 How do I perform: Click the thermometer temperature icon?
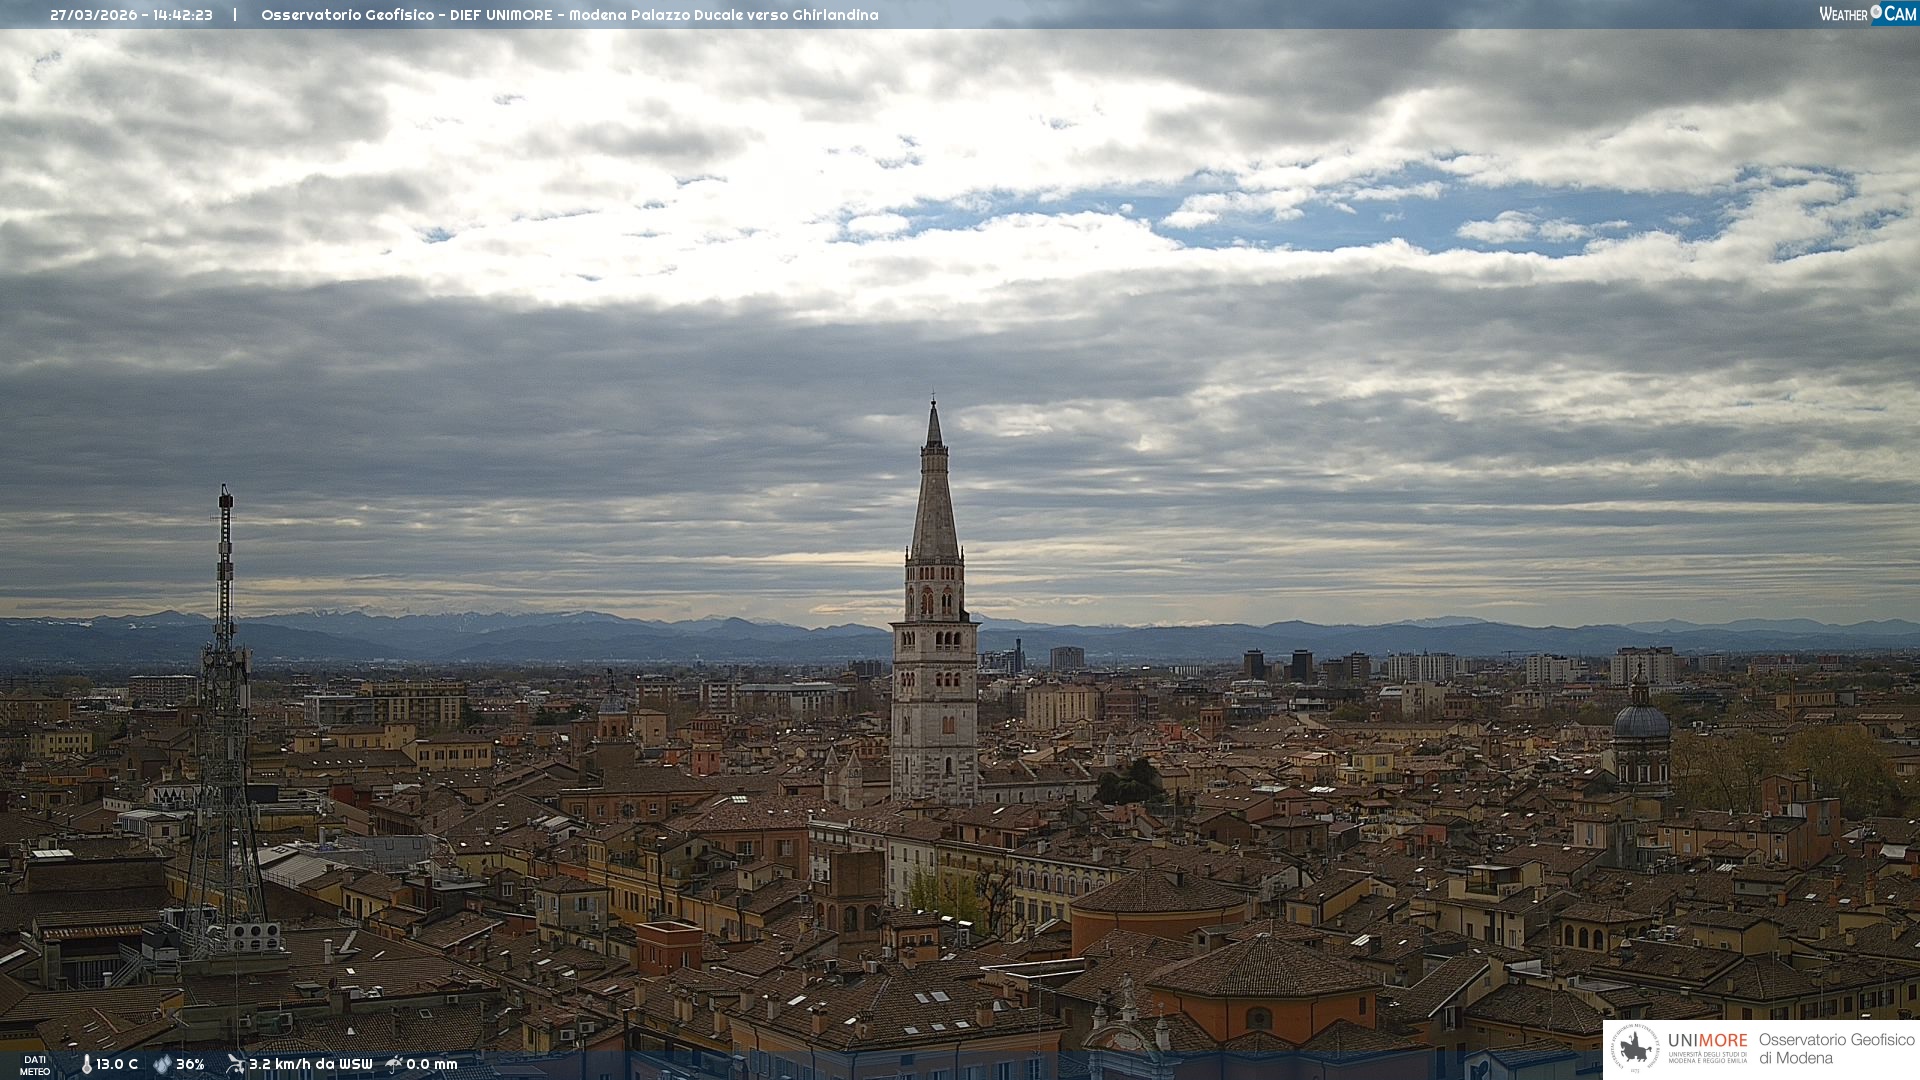pyautogui.click(x=86, y=1064)
